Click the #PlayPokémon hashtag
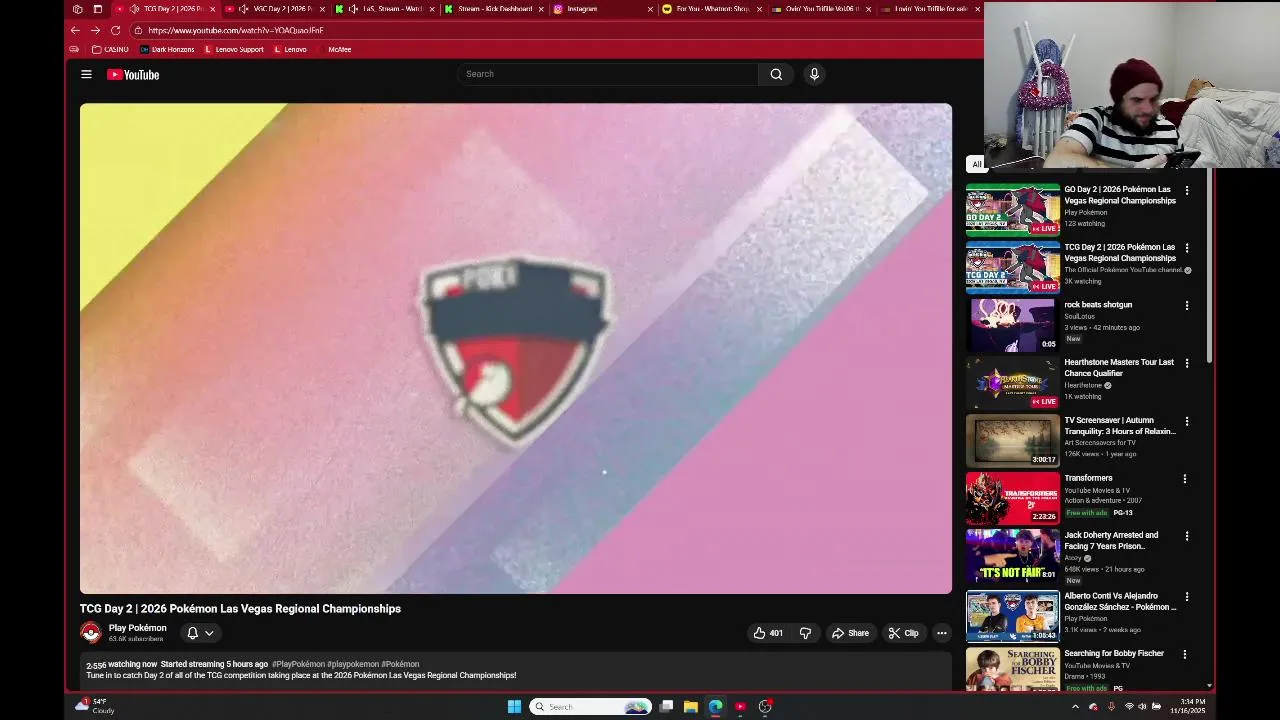 (x=298, y=664)
